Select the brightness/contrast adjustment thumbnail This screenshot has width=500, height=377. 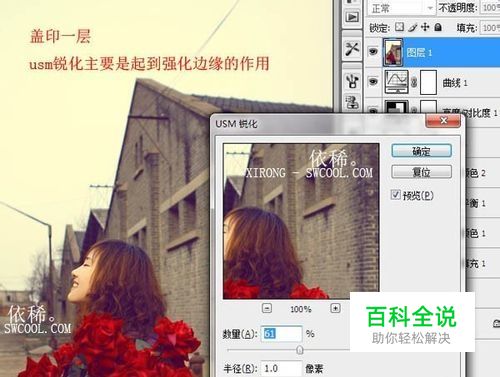point(396,107)
